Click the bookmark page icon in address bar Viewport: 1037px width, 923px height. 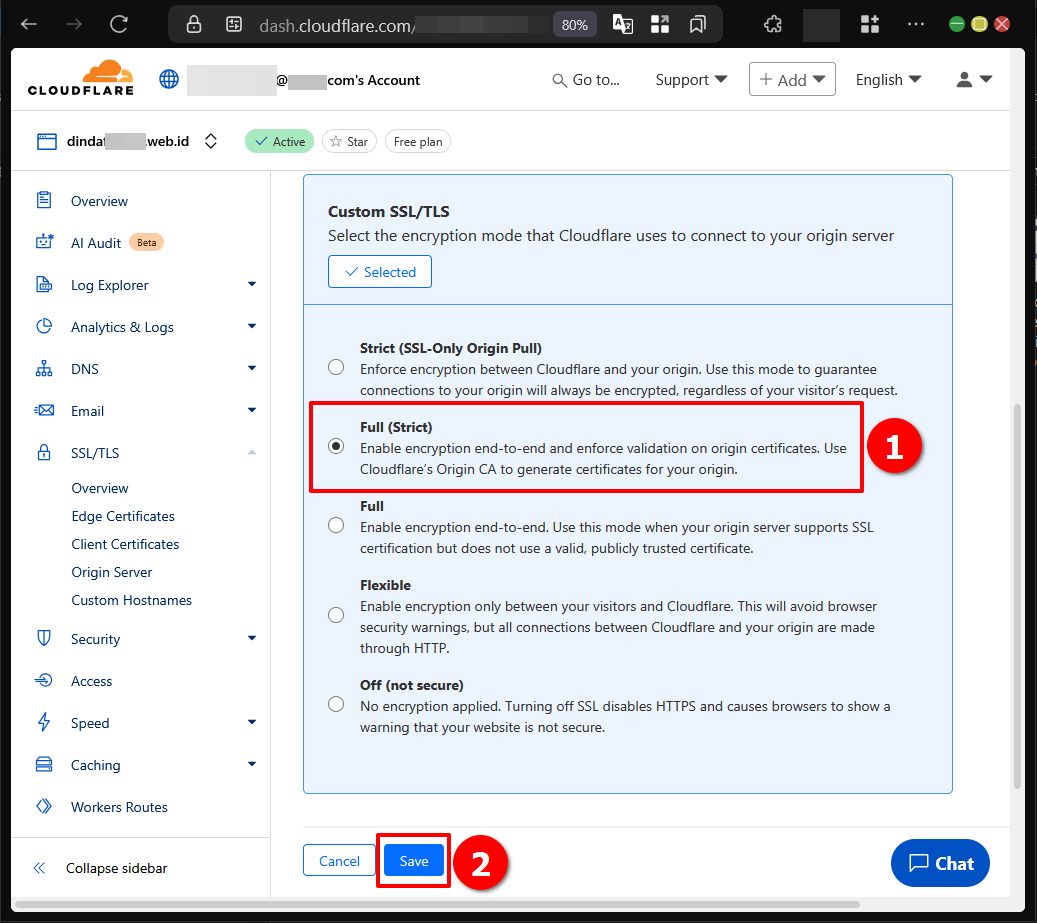(x=697, y=25)
